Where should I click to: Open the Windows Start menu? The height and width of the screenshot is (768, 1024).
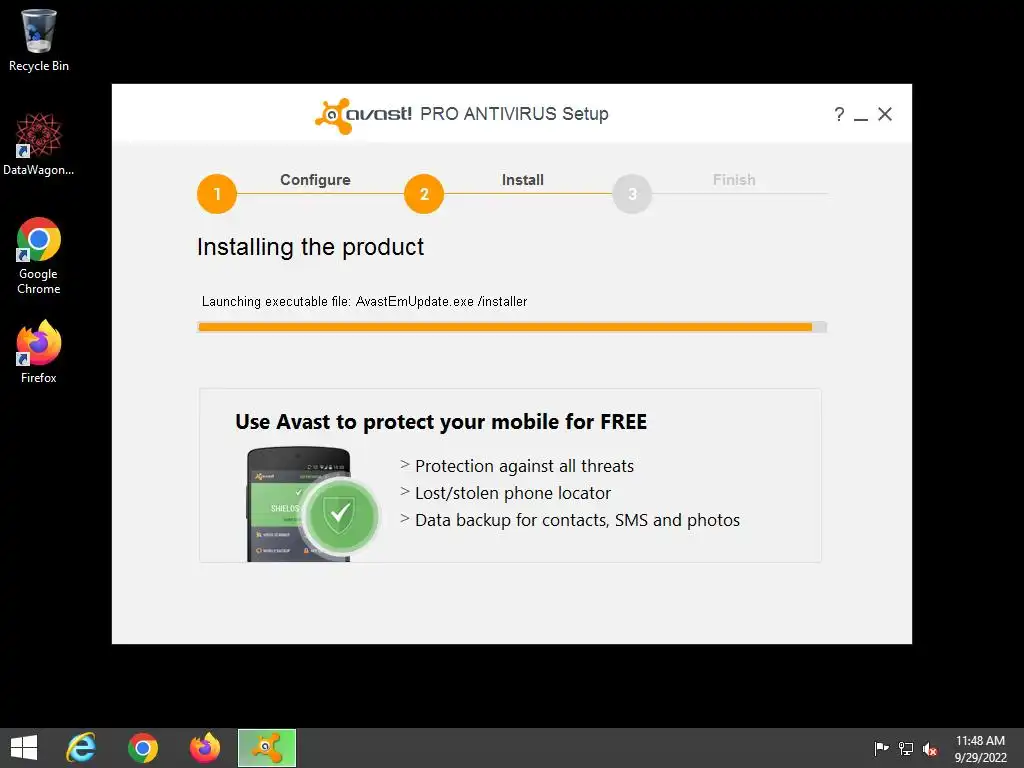[24, 748]
